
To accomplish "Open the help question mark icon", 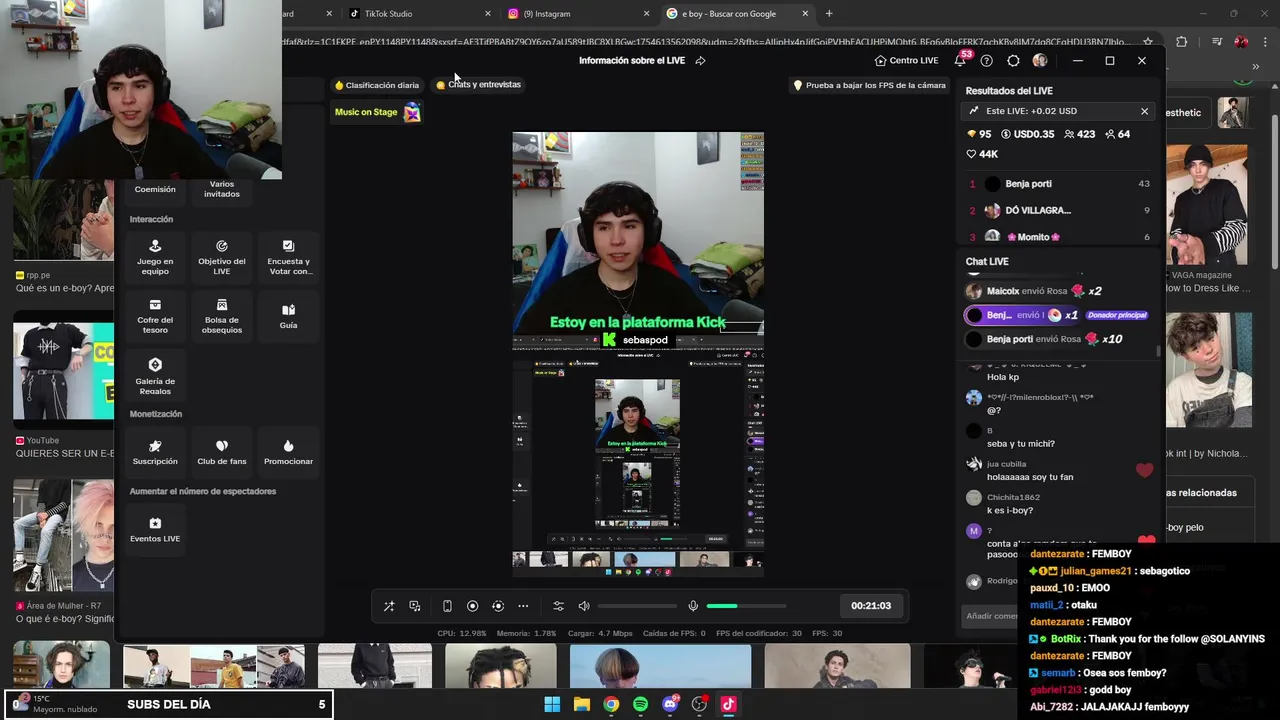I will [x=987, y=61].
